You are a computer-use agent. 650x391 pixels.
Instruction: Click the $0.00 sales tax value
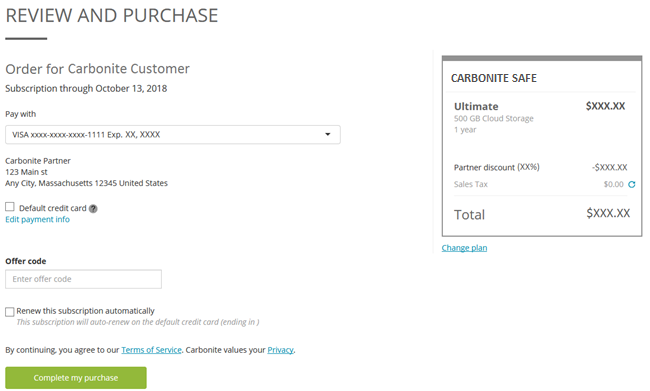[x=614, y=185]
